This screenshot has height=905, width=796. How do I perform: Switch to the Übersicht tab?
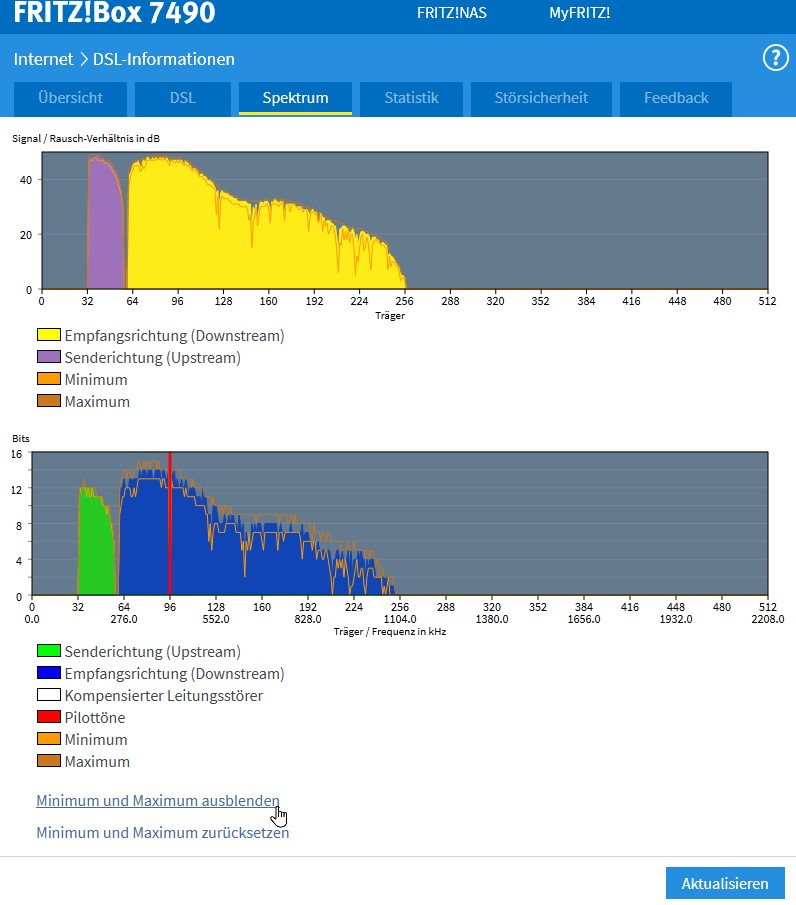tap(70, 98)
